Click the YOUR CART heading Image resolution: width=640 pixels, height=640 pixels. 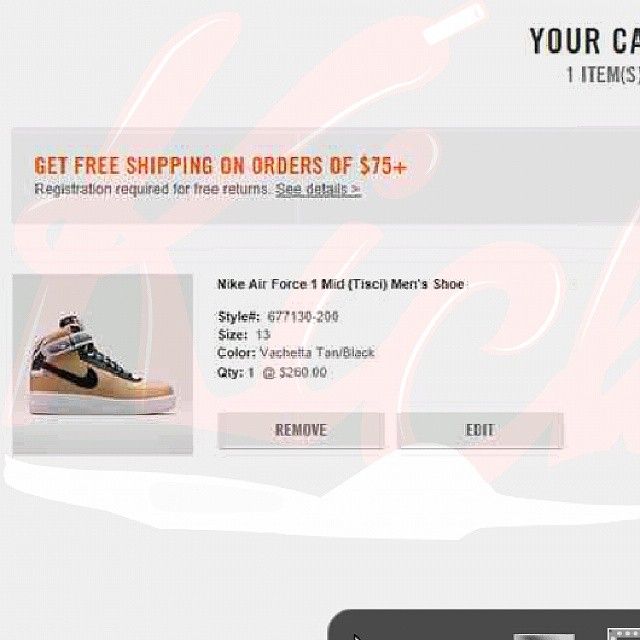[x=584, y=41]
